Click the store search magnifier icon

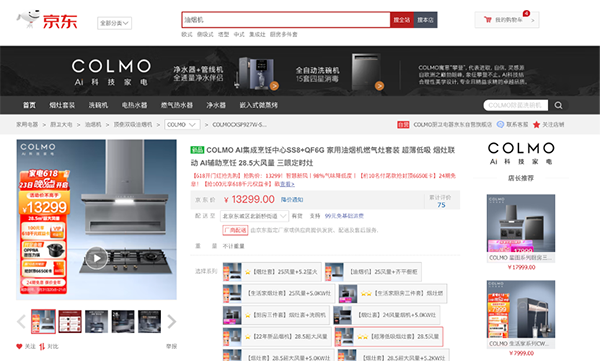tap(558, 105)
